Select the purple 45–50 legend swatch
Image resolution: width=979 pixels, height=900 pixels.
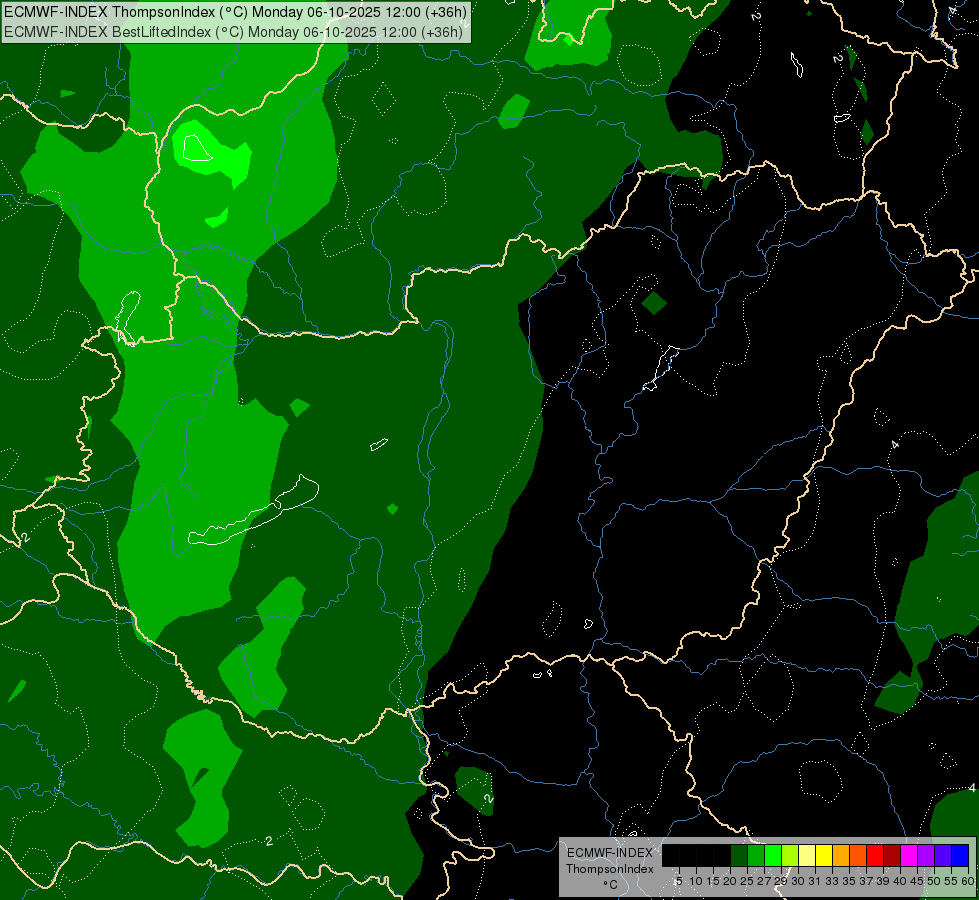point(927,855)
